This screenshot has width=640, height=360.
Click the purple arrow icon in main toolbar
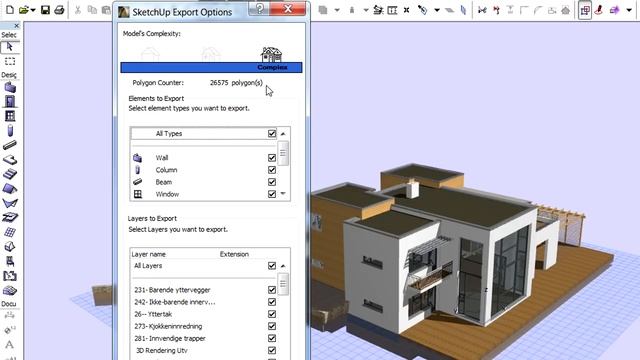pos(614,10)
